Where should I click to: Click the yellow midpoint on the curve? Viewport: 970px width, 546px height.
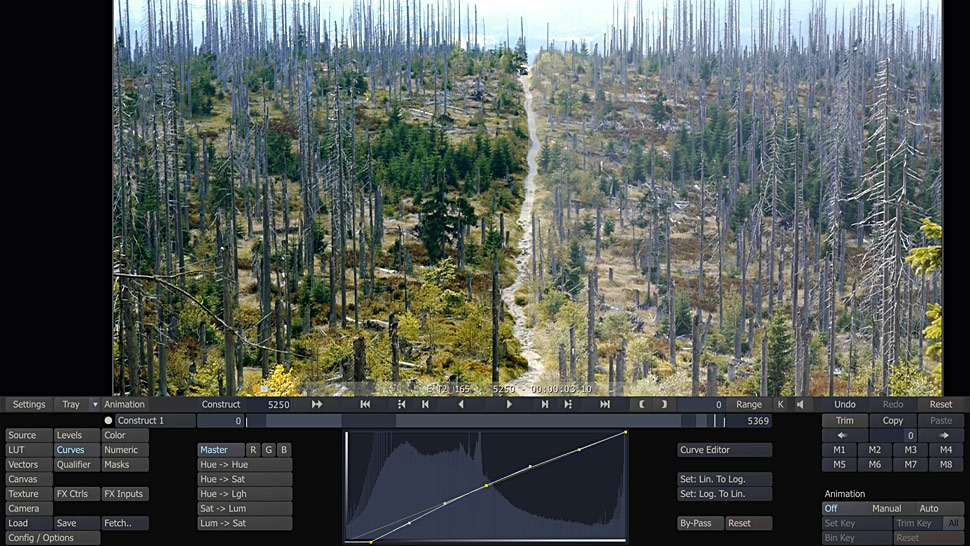pos(486,486)
